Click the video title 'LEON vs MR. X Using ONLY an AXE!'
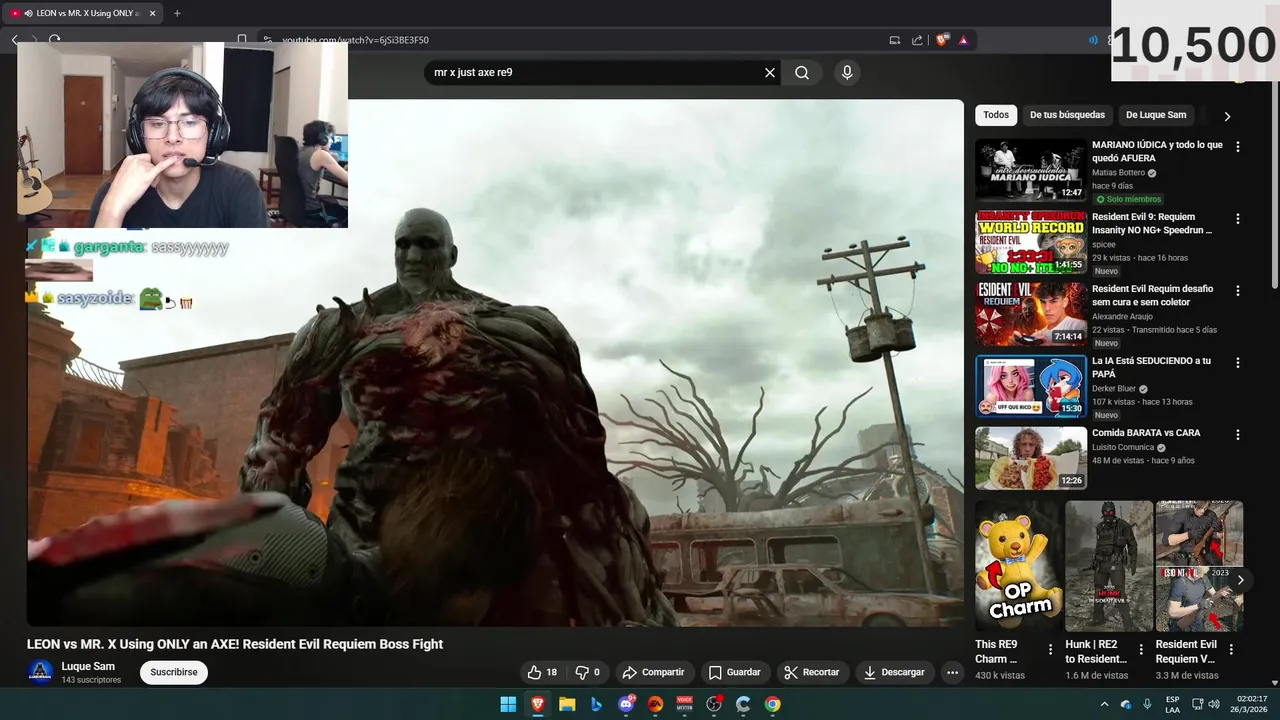 coord(235,644)
